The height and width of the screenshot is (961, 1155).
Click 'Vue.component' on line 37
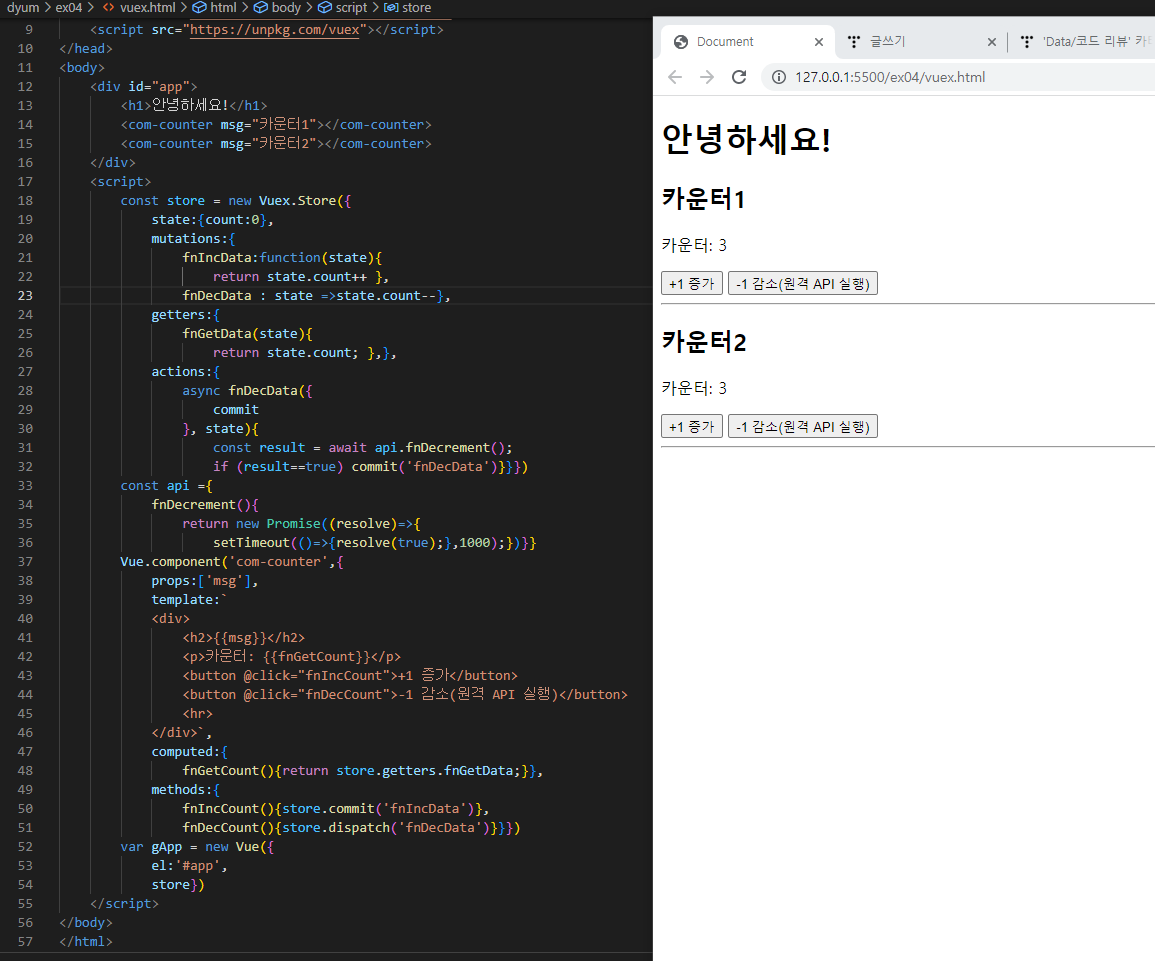pyautogui.click(x=170, y=562)
